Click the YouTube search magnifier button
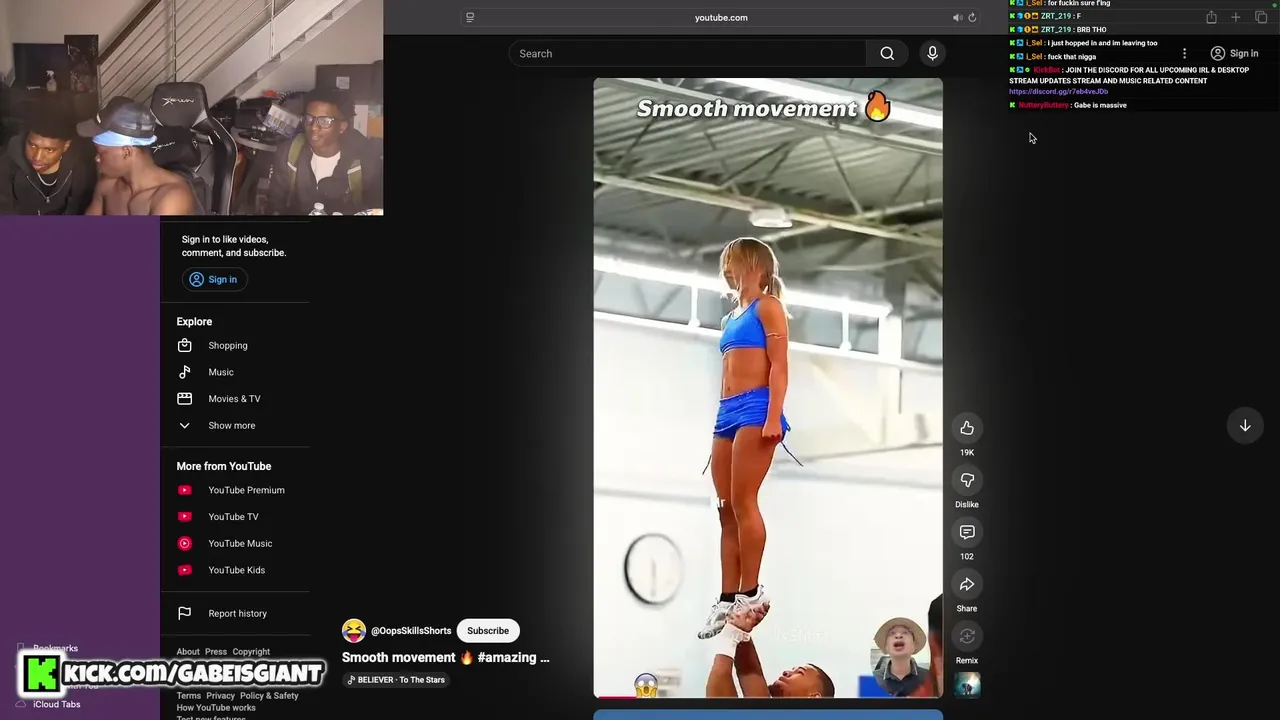Viewport: 1280px width, 720px height. click(x=887, y=54)
